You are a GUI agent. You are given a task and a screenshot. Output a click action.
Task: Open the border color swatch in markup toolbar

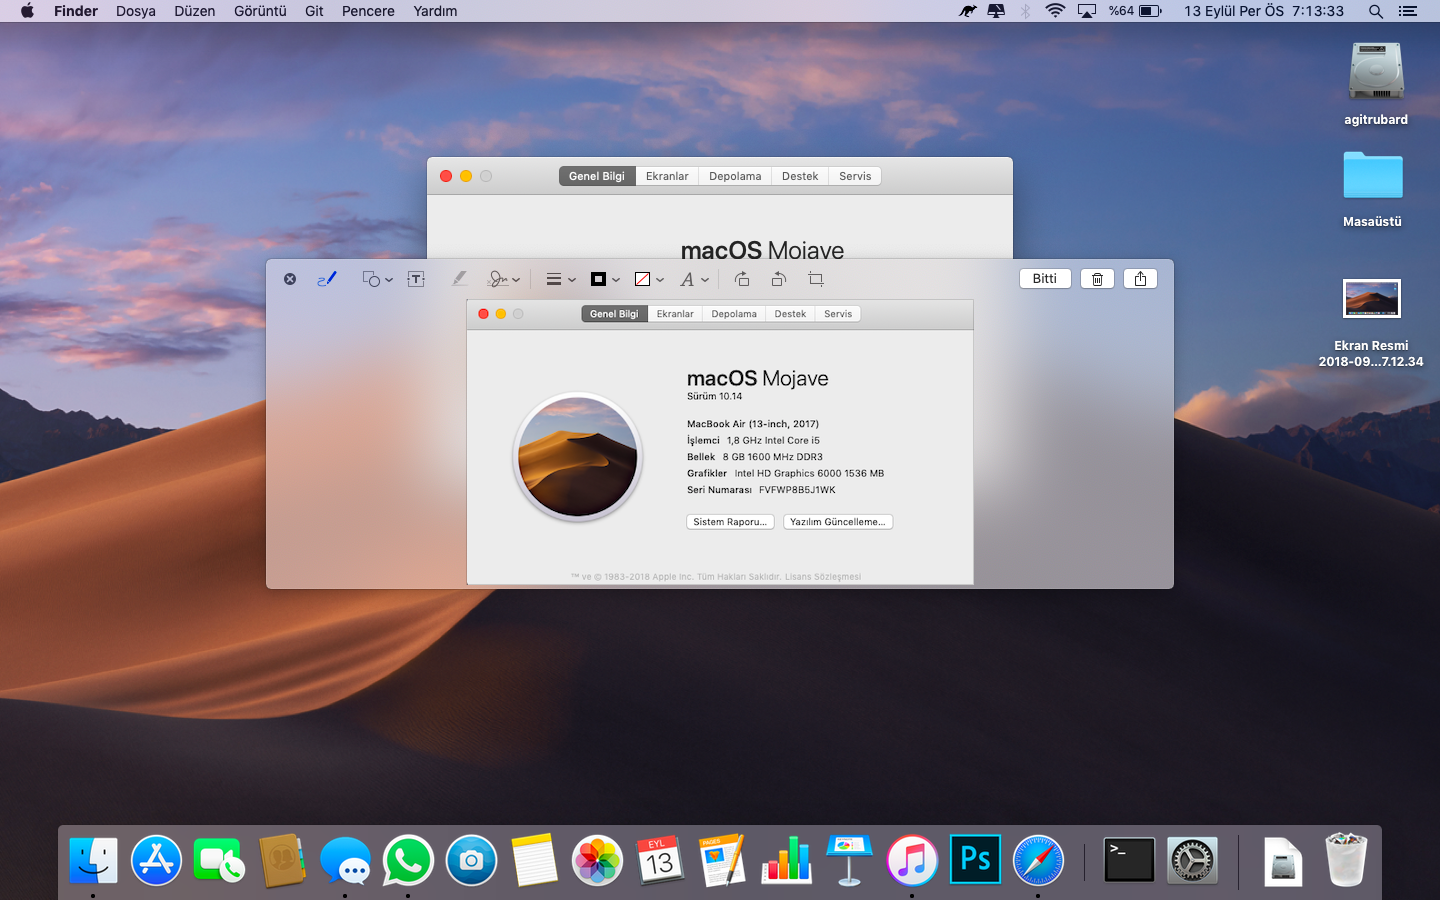605,279
